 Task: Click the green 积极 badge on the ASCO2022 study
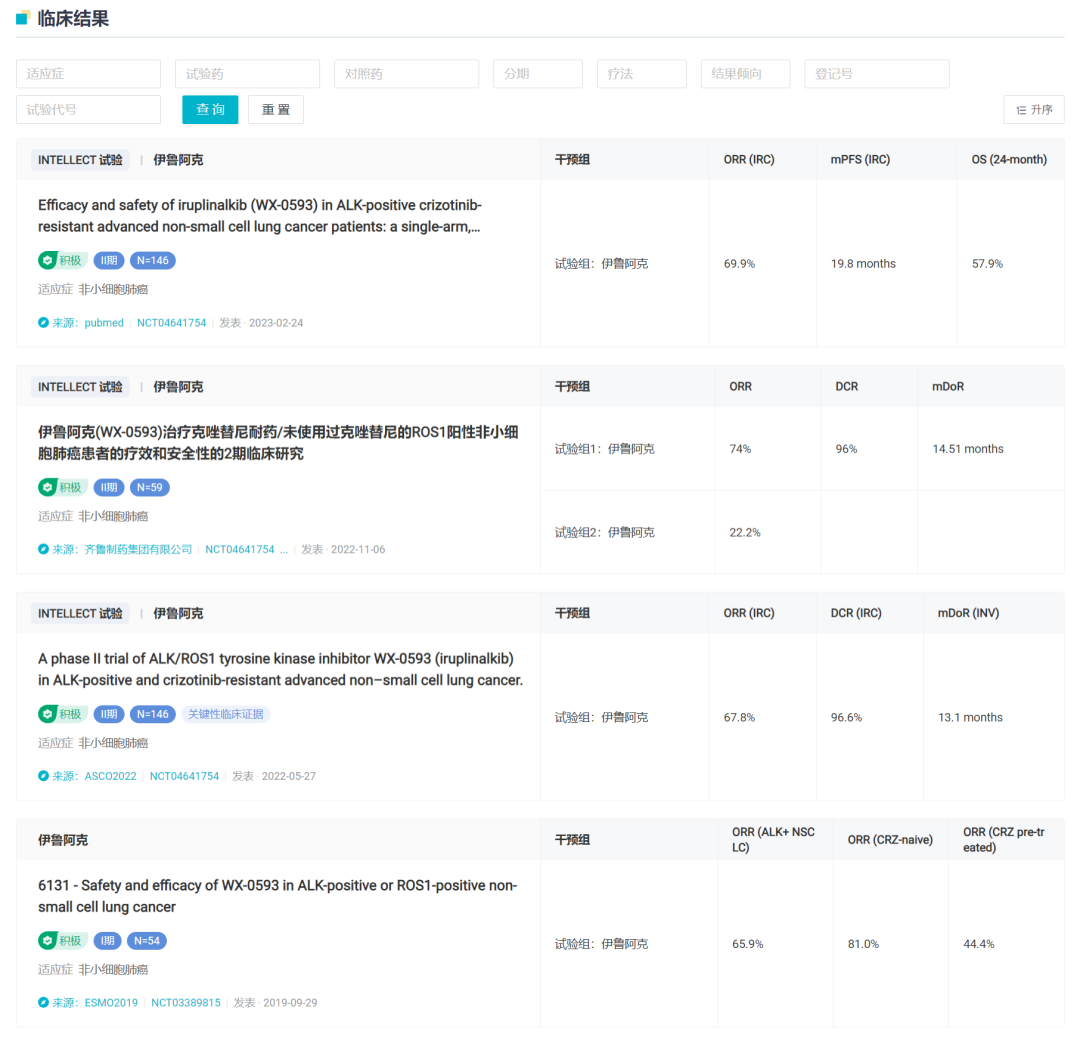pos(62,714)
